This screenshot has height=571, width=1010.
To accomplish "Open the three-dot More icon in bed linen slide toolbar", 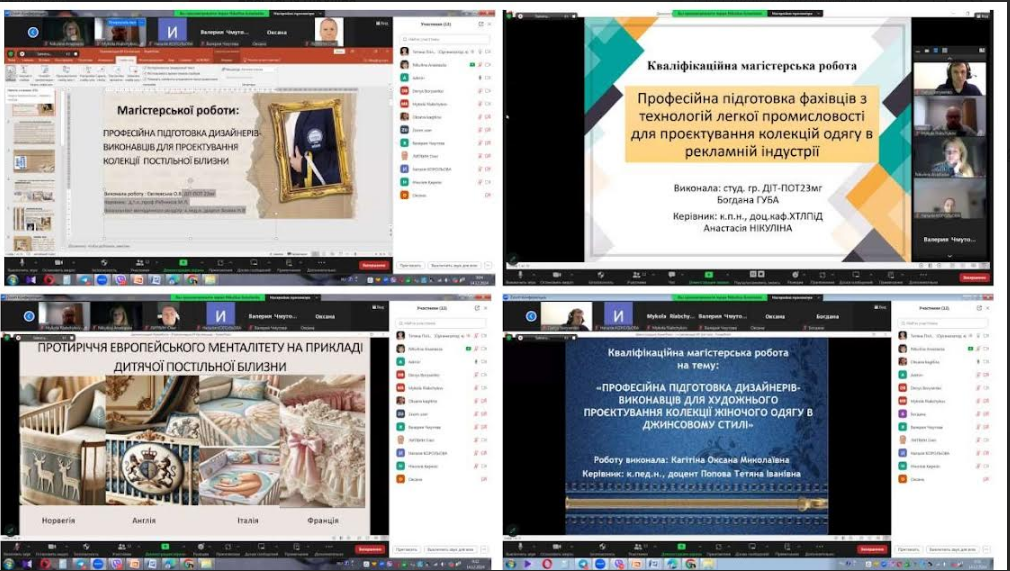I will click(x=321, y=262).
